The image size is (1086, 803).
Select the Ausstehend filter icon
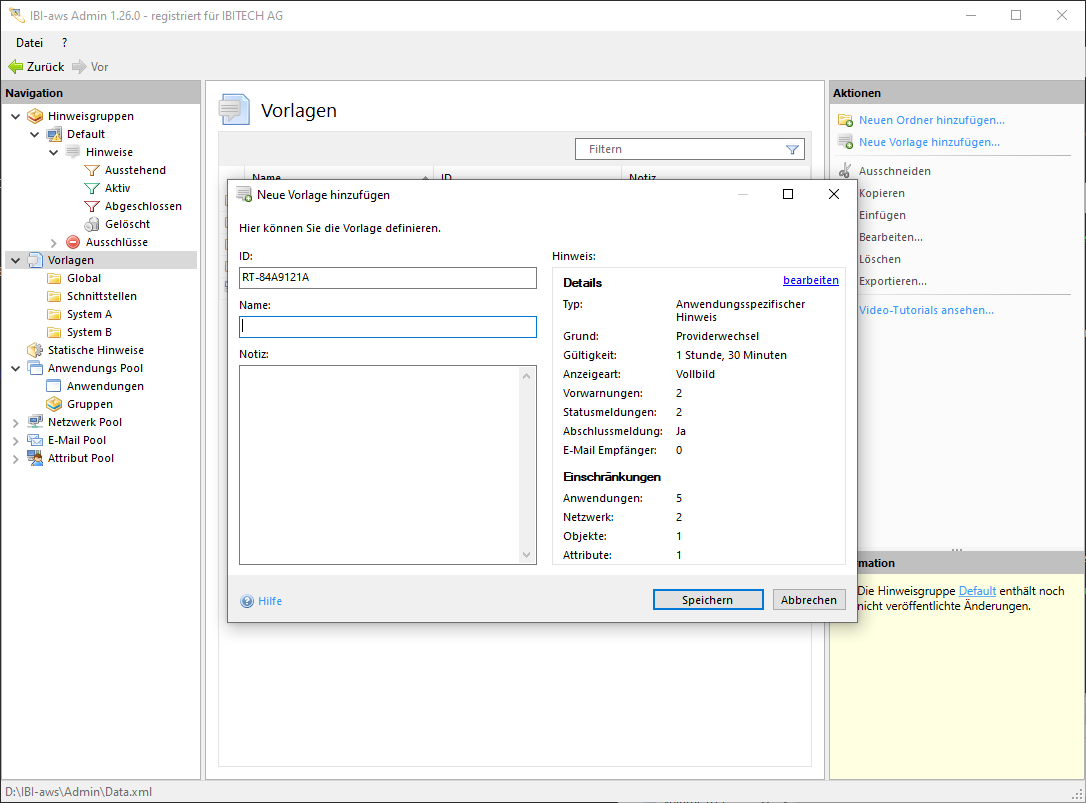point(92,170)
